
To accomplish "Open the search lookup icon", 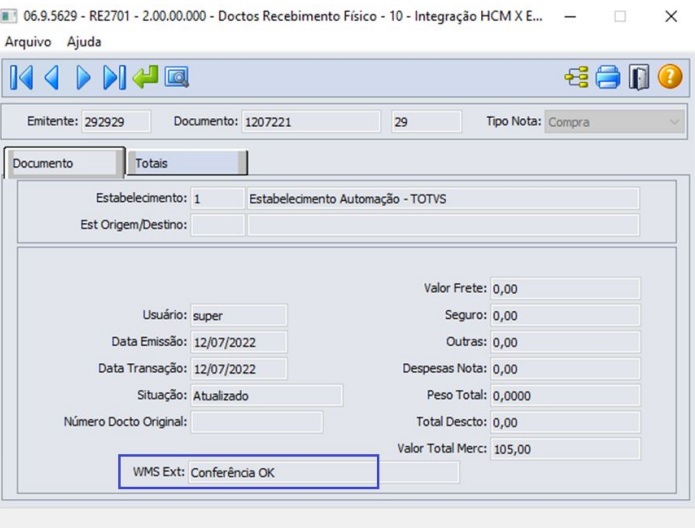I will 177,77.
